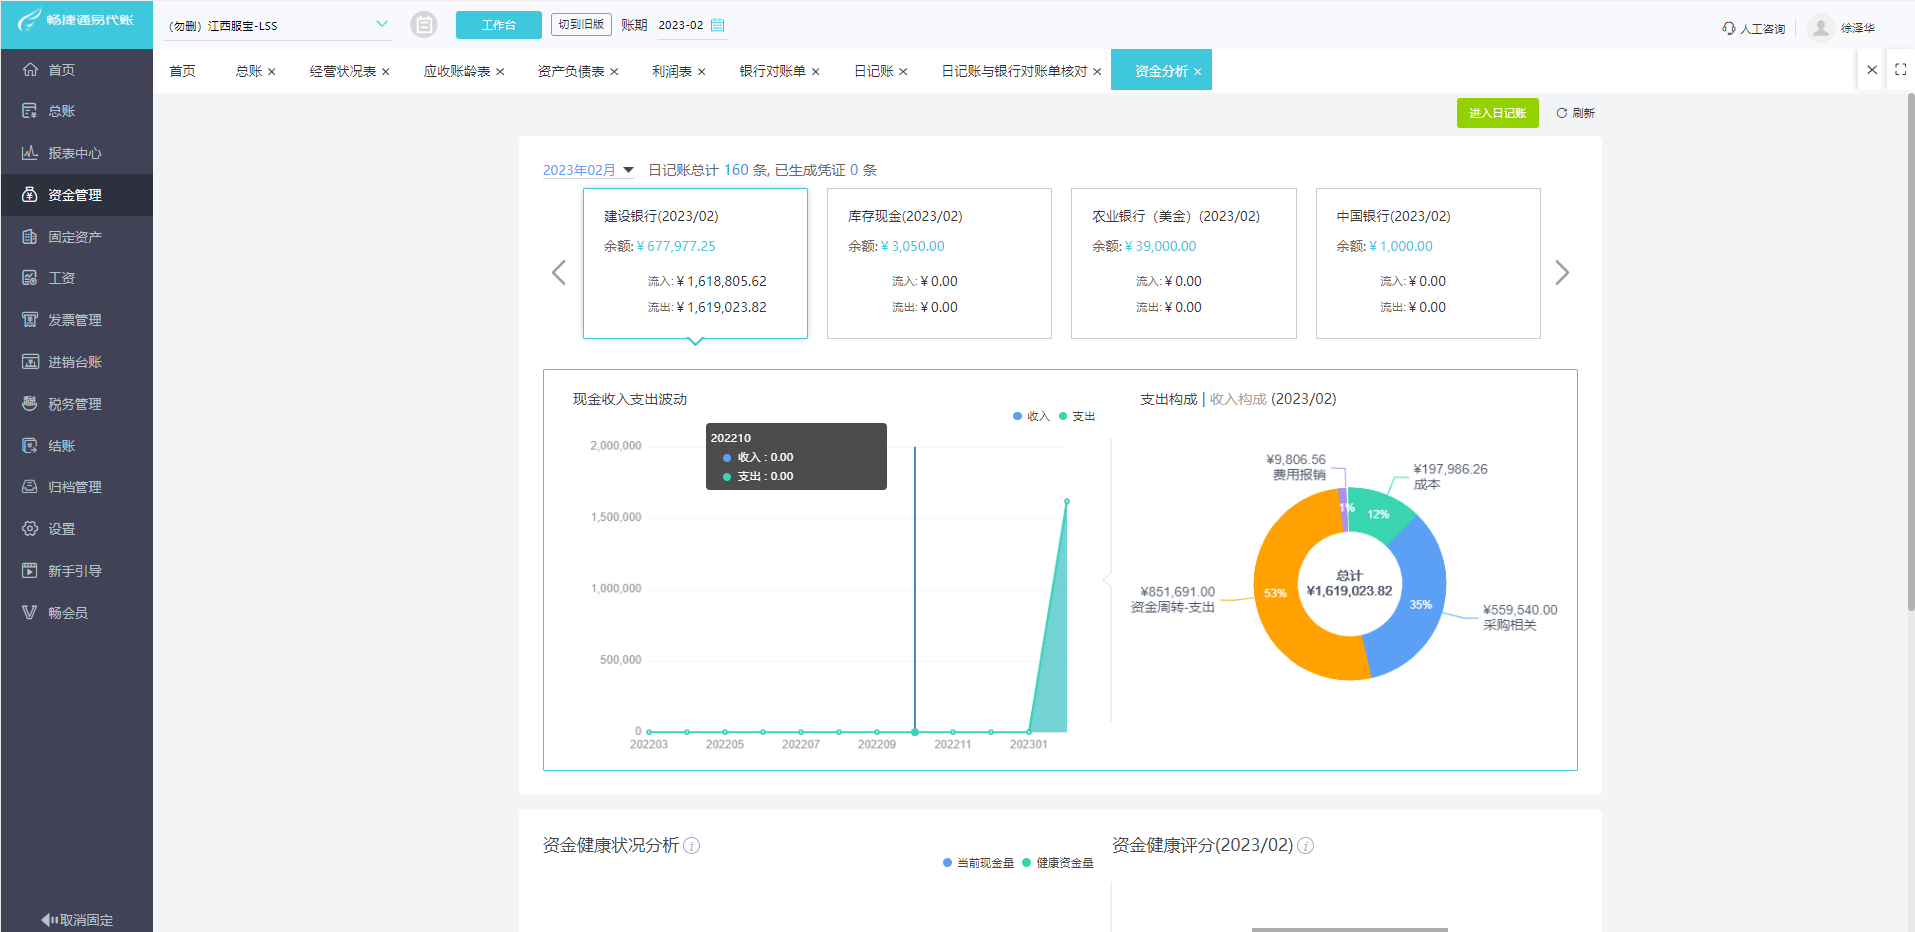Click 切到旧版 to switch to old version
This screenshot has width=1915, height=932.
(581, 24)
